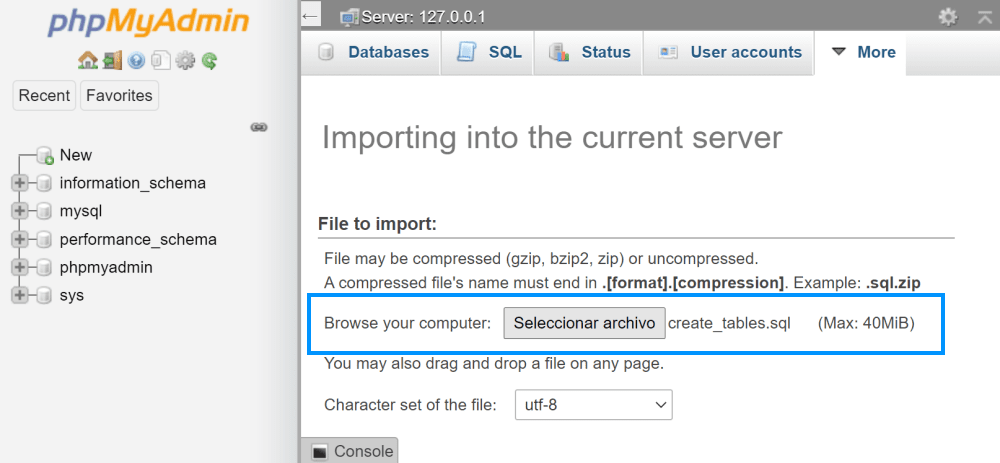Image resolution: width=1000 pixels, height=463 pixels.
Task: Click the Home icon in sidebar
Action: point(87,61)
